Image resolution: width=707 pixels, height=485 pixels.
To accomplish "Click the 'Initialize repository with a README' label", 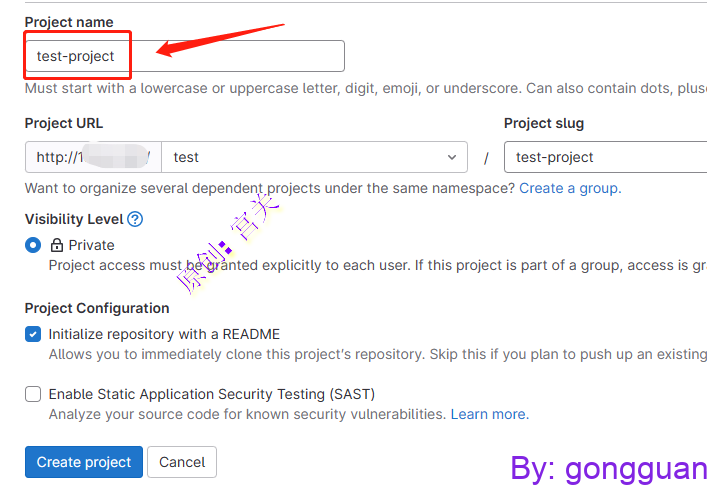I will click(x=164, y=334).
